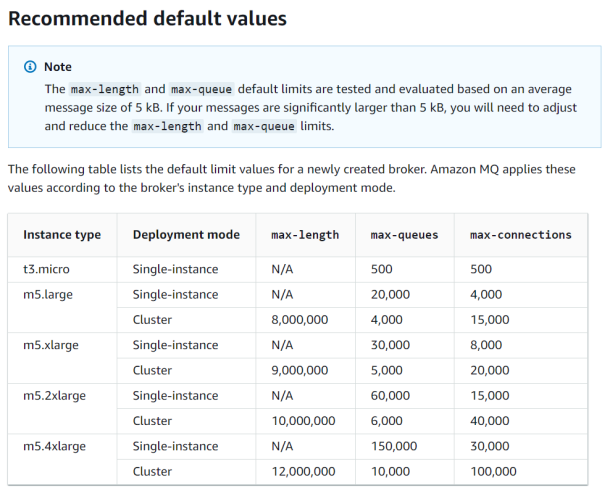The width and height of the screenshot is (602, 491).
Task: Click the 20,000 max-queues value for m5.large
Action: point(390,294)
